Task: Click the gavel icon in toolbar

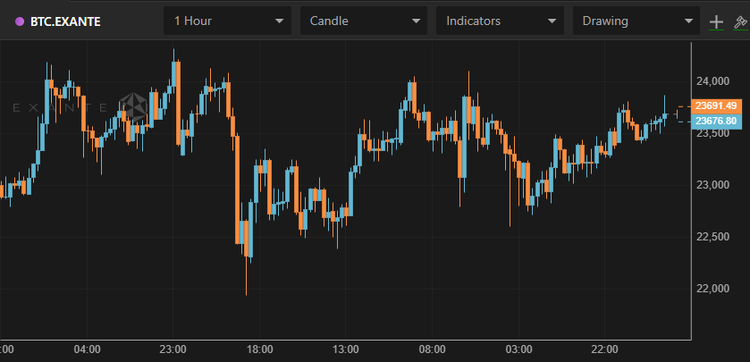Action: [x=740, y=22]
